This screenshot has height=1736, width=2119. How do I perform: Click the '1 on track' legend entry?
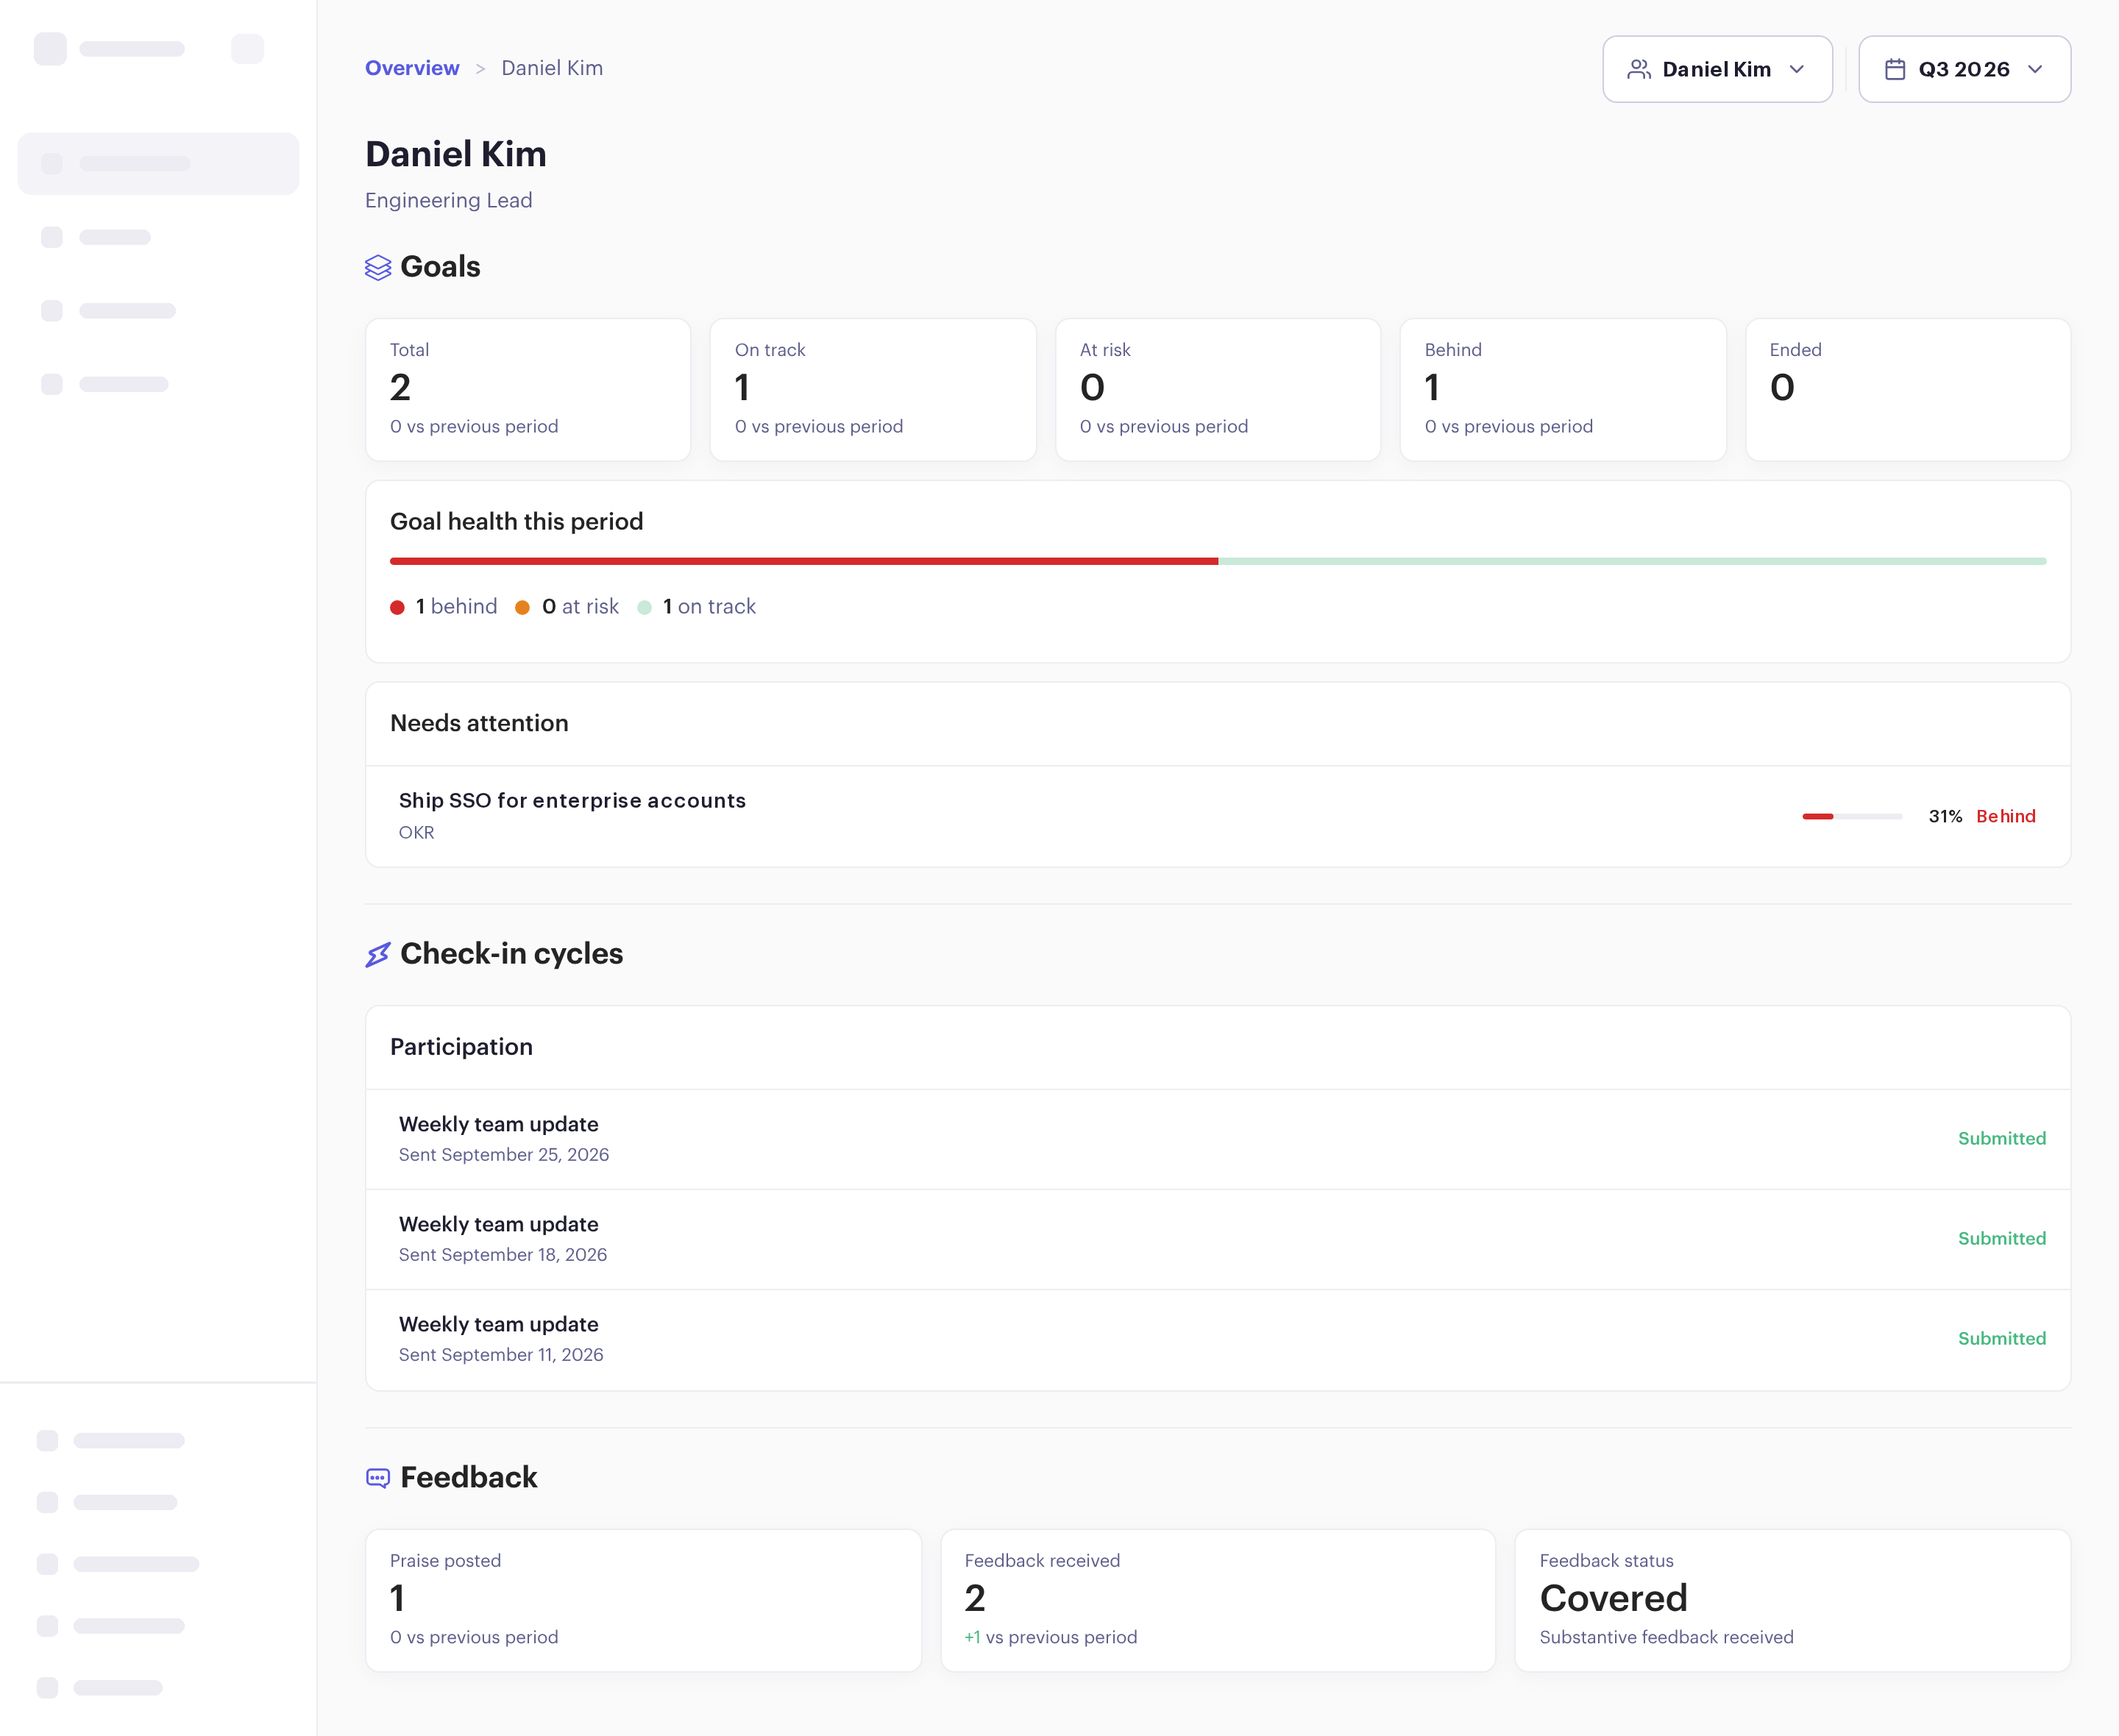coord(697,606)
